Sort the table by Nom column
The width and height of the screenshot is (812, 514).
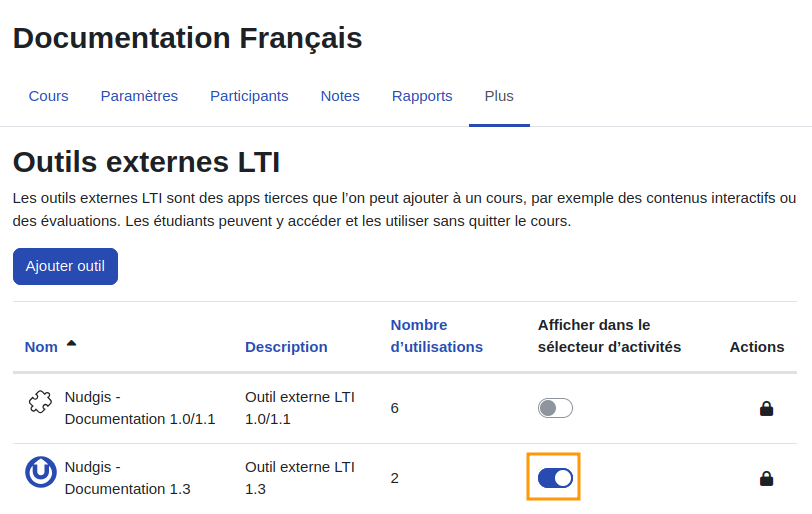point(41,347)
